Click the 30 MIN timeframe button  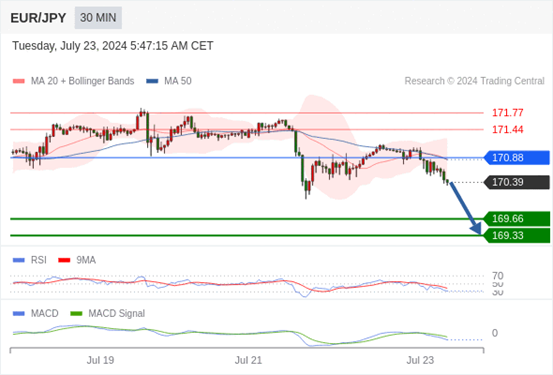pos(98,18)
